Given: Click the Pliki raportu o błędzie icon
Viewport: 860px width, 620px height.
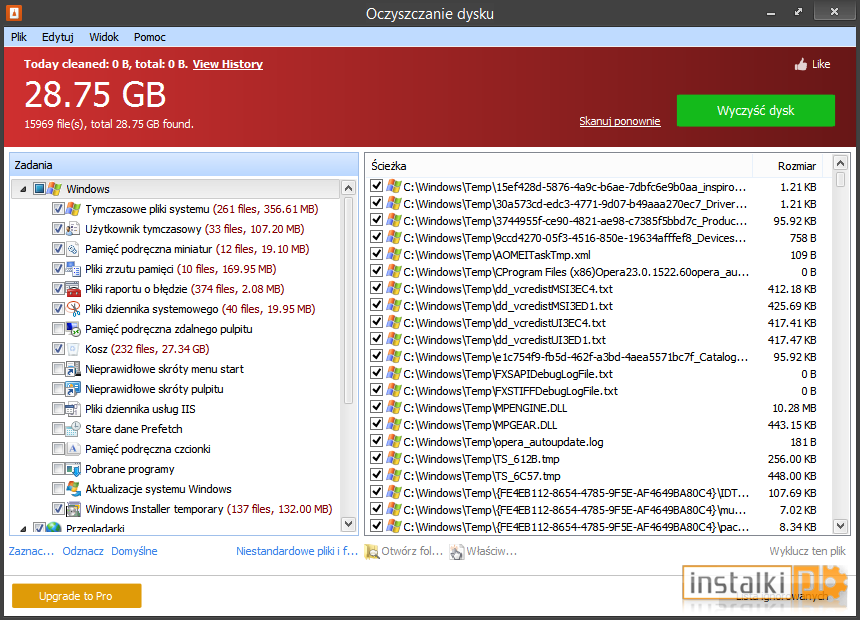Looking at the screenshot, I should coord(73,289).
